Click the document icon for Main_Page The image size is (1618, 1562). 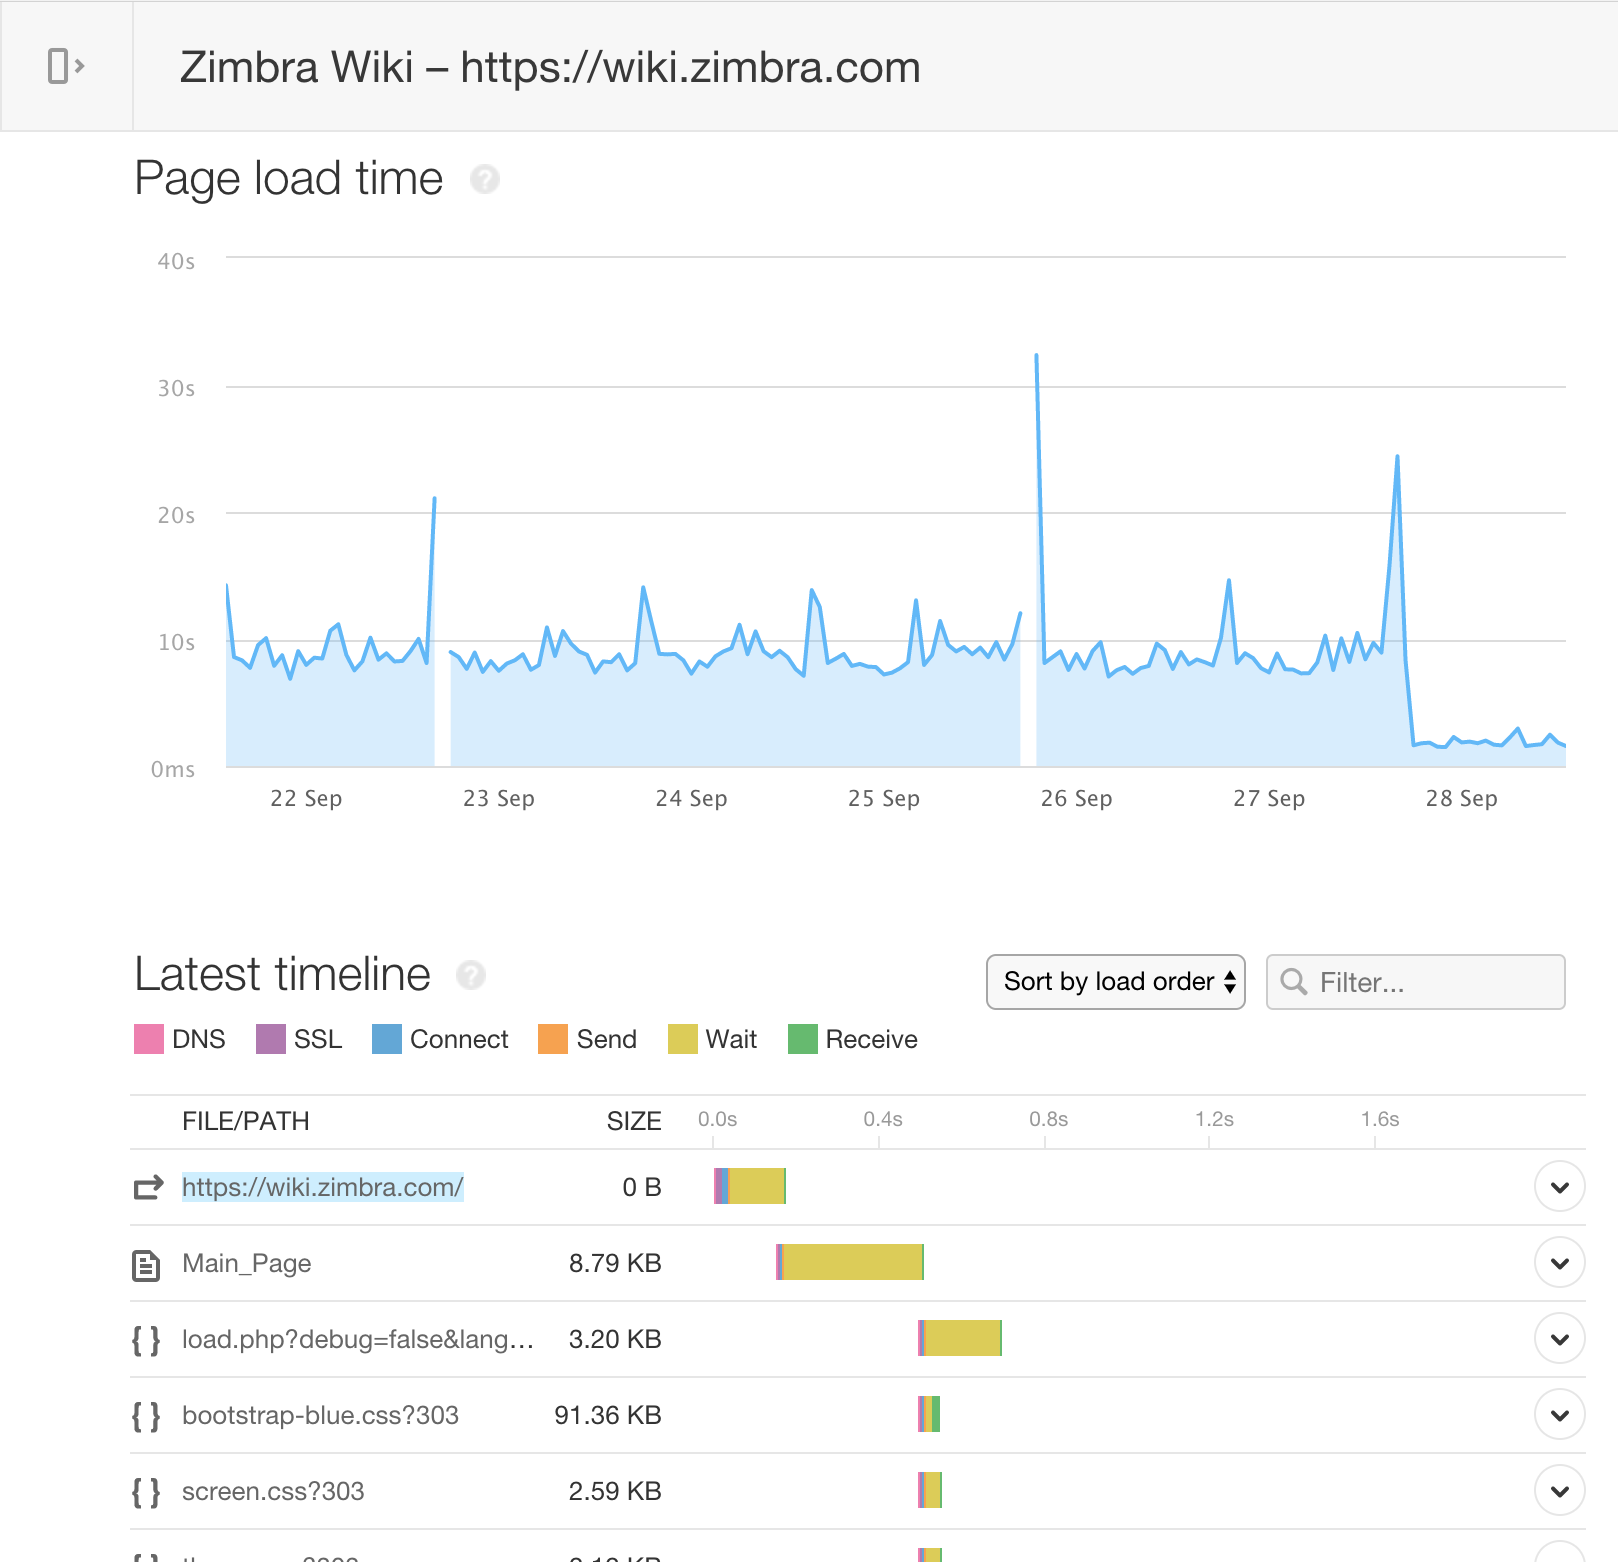(x=146, y=1265)
